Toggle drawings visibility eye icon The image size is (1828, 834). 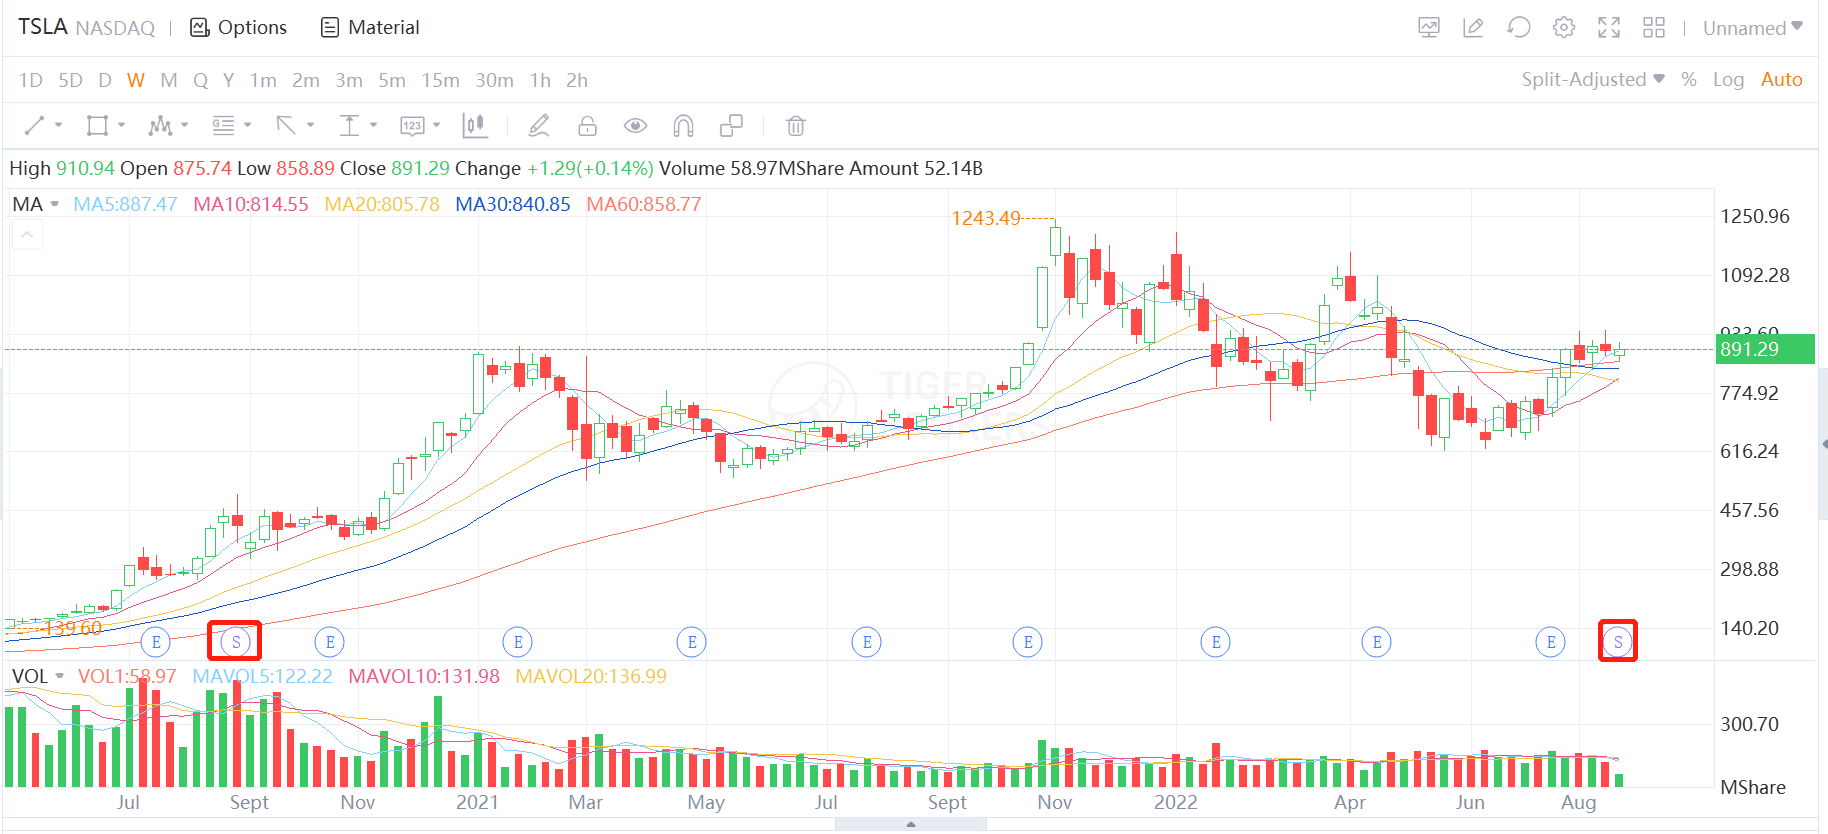pyautogui.click(x=635, y=125)
